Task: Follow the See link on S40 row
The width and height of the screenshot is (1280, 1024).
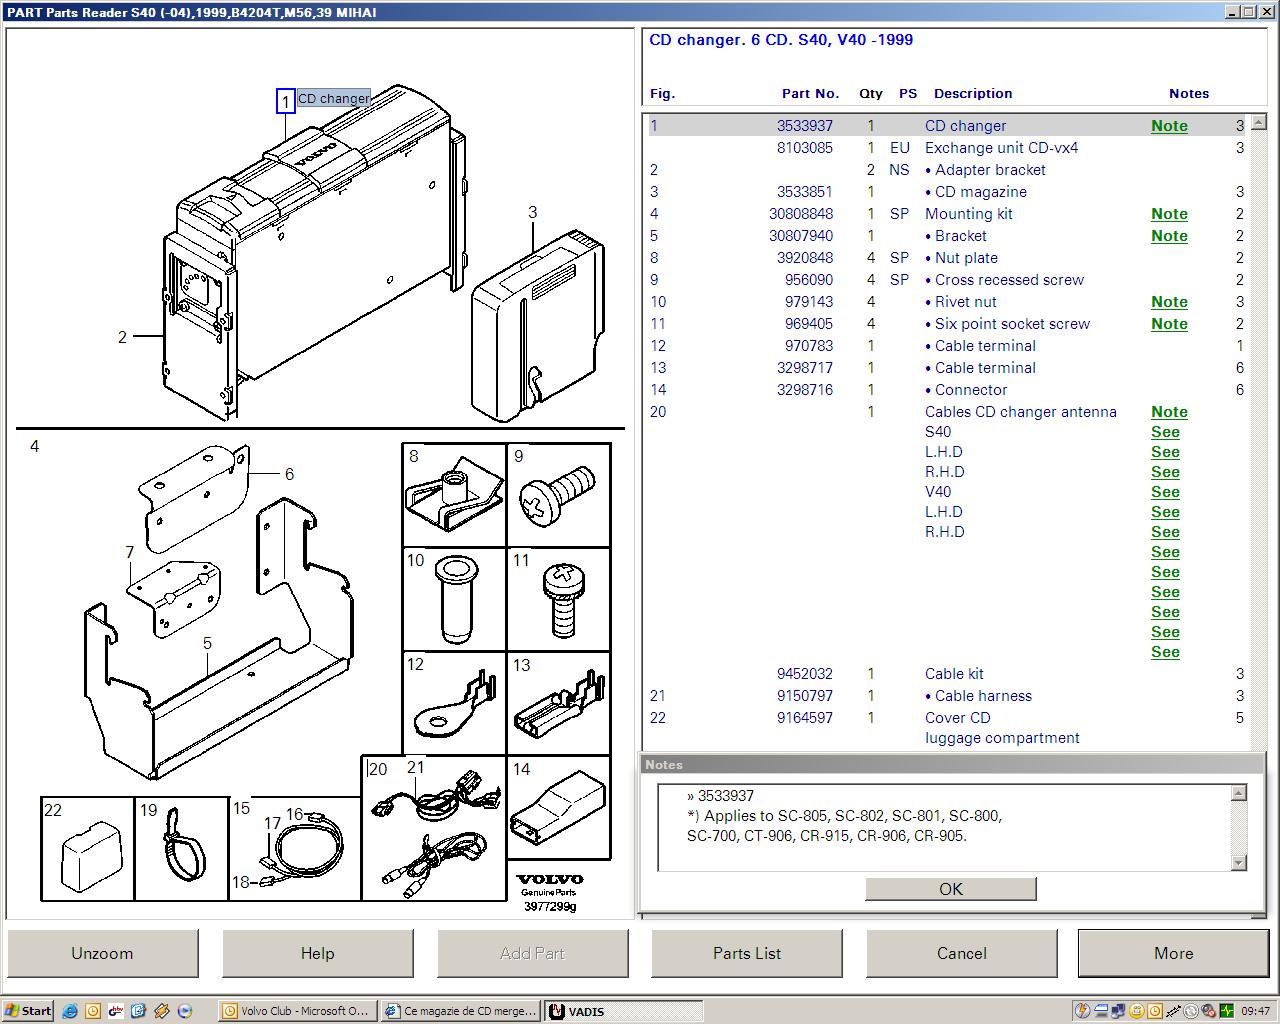Action: click(x=1165, y=432)
